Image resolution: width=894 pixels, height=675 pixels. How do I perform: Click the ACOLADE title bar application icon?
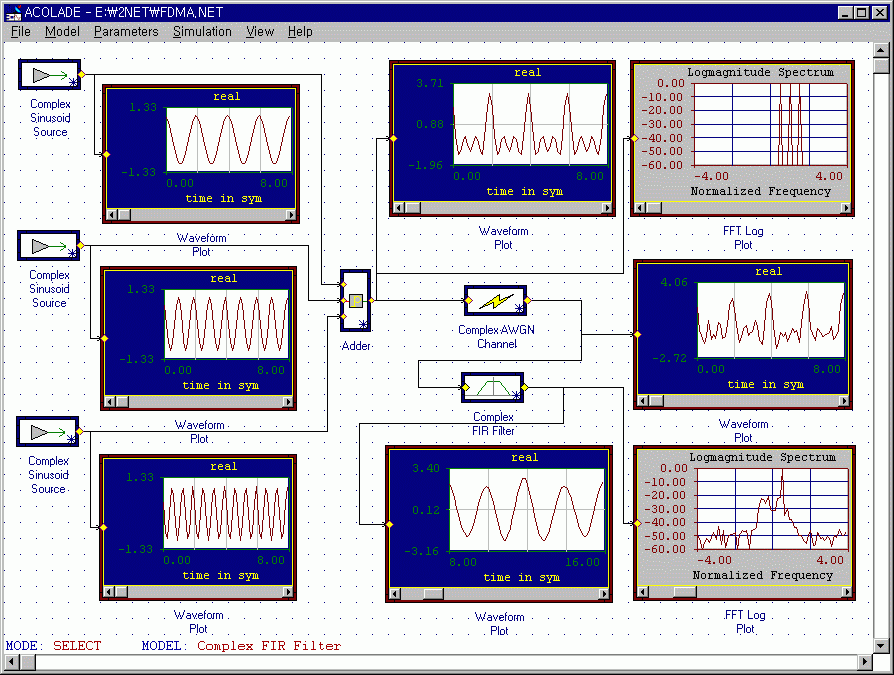tap(13, 12)
